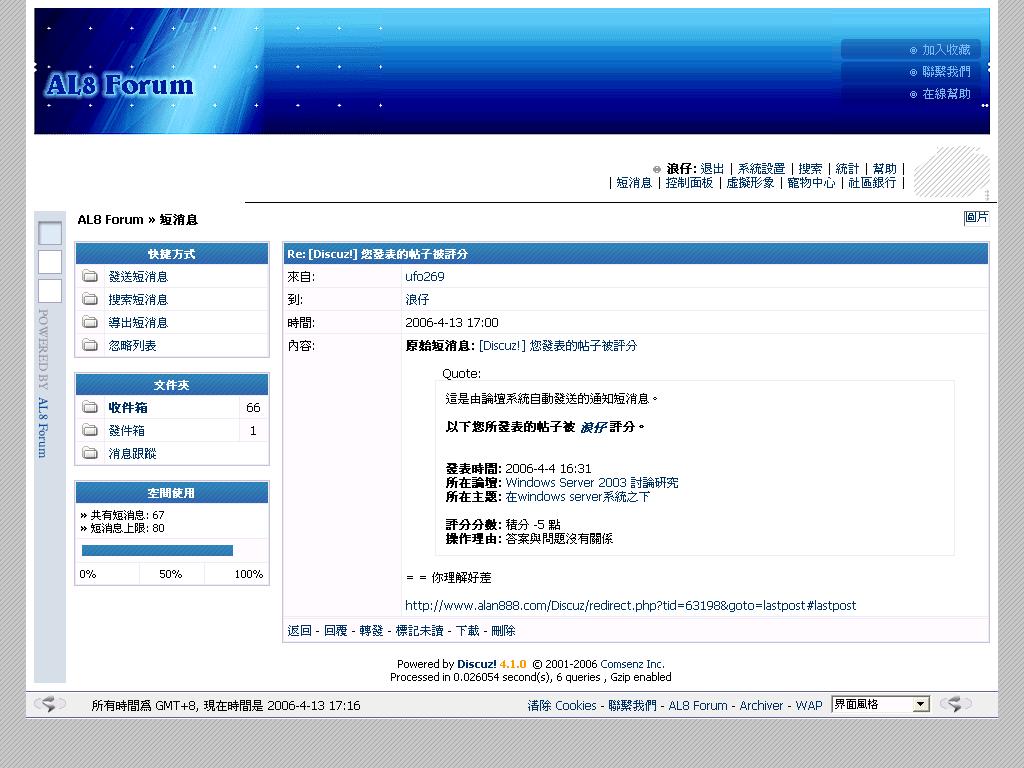Click the folder icon beside 發件箱
The image size is (1024, 768).
coord(90,431)
